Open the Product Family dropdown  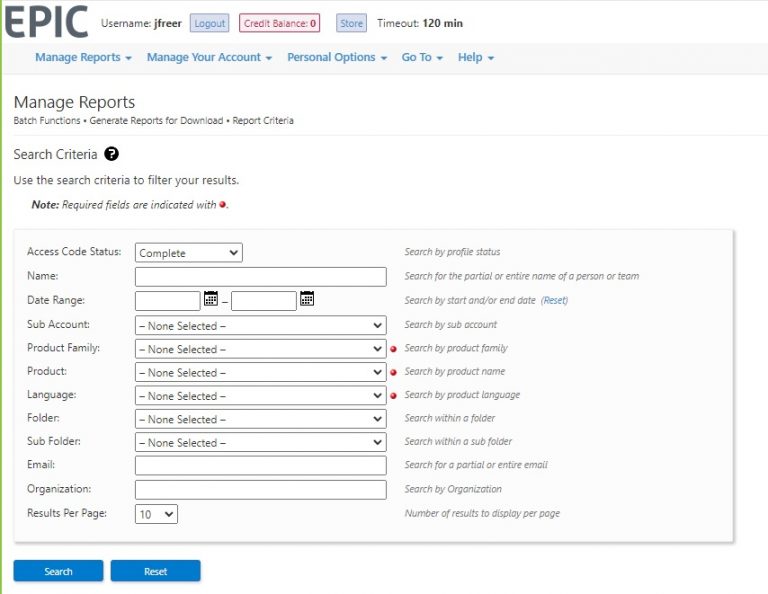click(x=260, y=349)
